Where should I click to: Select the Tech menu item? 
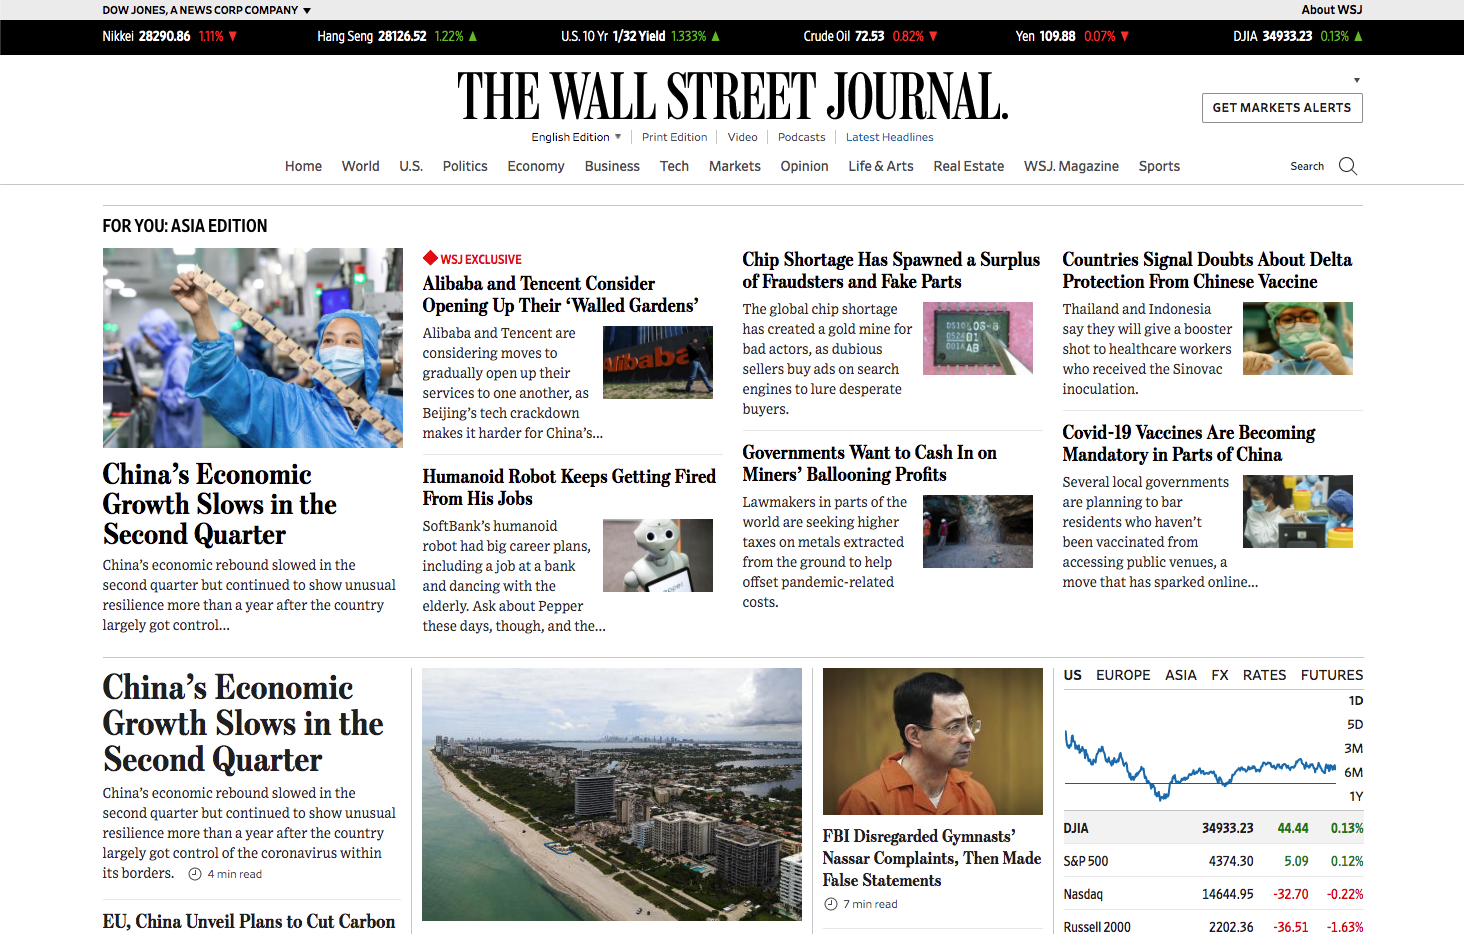[x=674, y=166]
